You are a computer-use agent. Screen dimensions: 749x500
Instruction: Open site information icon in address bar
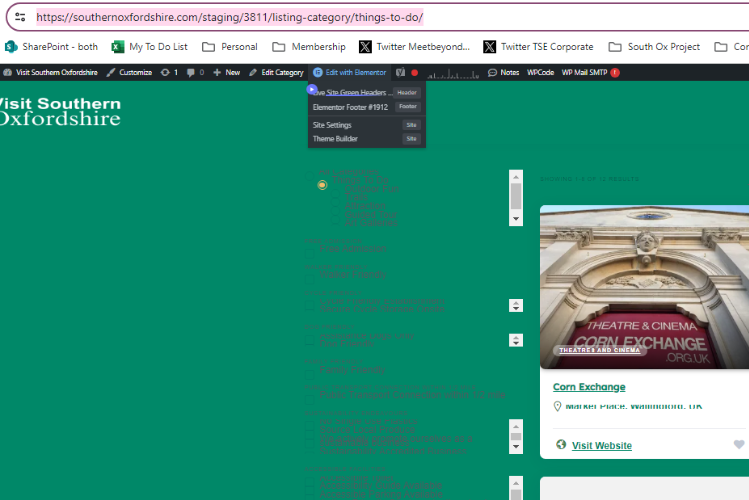20,17
